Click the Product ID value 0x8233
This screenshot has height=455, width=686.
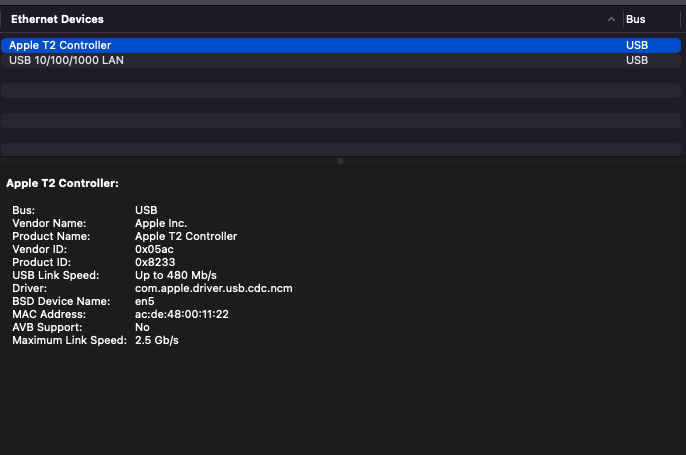tap(155, 262)
